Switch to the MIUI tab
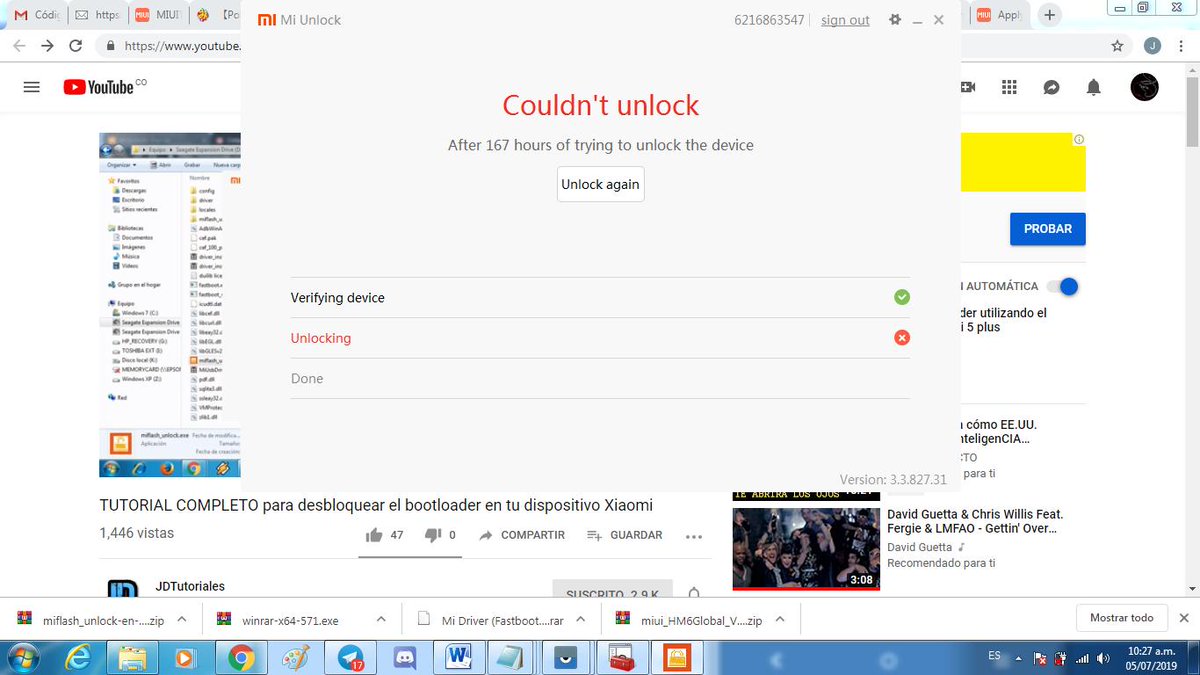The width and height of the screenshot is (1200, 675). 158,15
